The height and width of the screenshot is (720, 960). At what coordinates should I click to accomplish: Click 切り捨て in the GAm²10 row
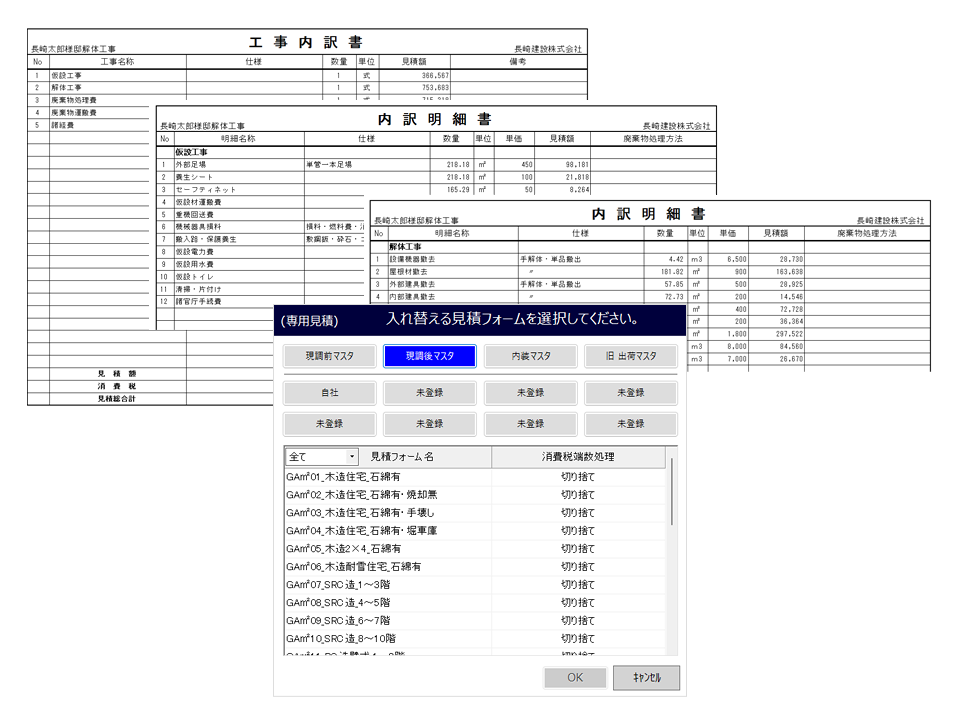578,638
